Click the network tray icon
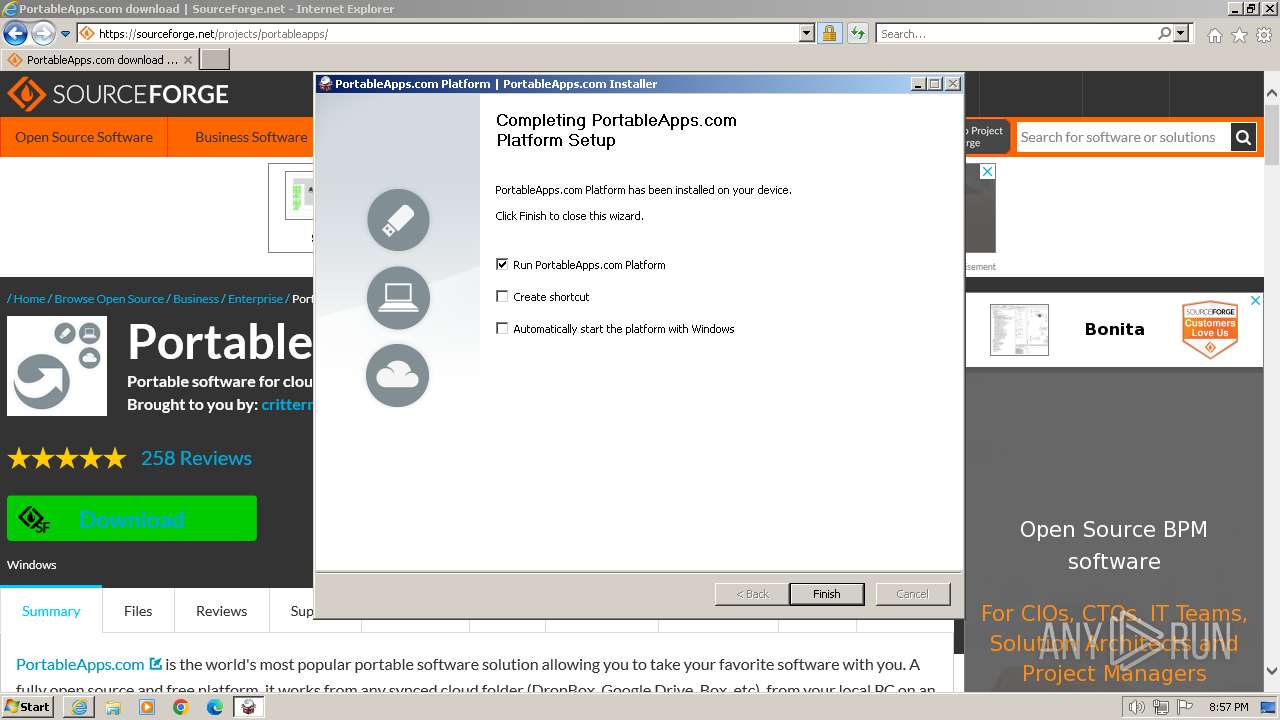The image size is (1280, 720). (1160, 708)
